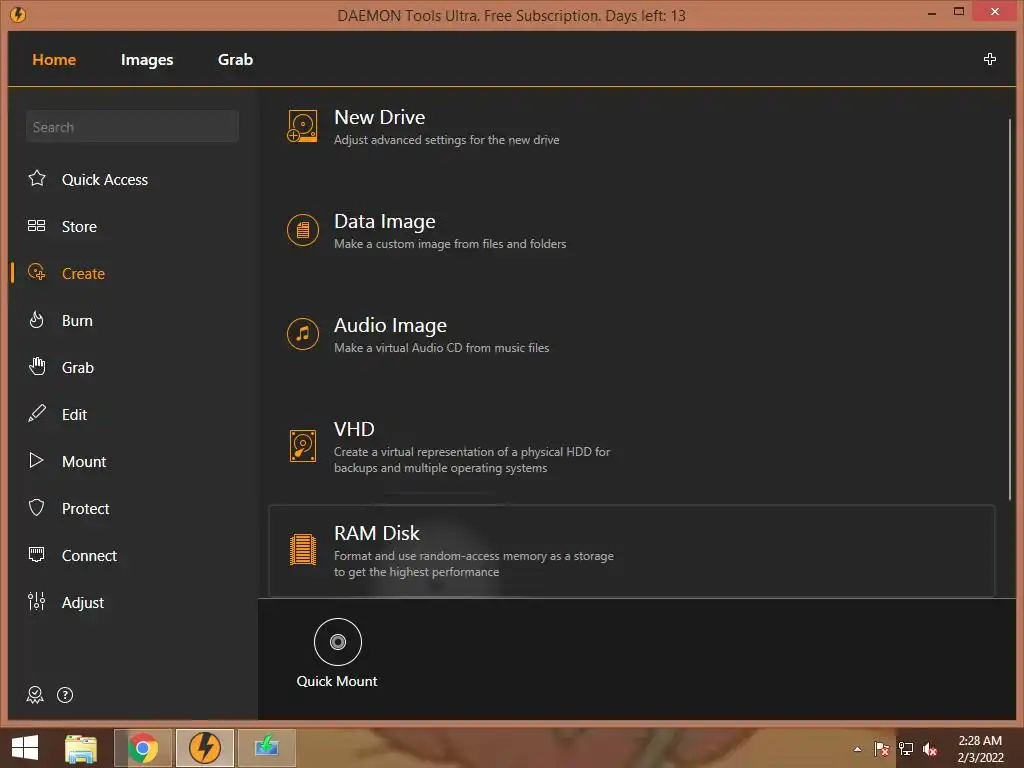Click the muted volume tray icon

930,749
